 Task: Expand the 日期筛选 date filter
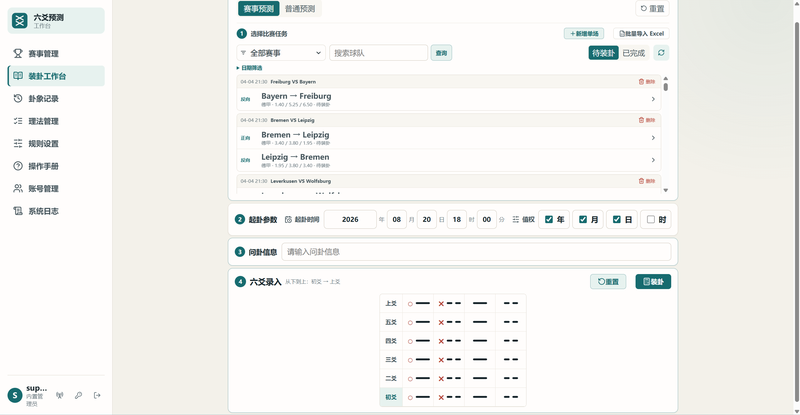tap(249, 68)
